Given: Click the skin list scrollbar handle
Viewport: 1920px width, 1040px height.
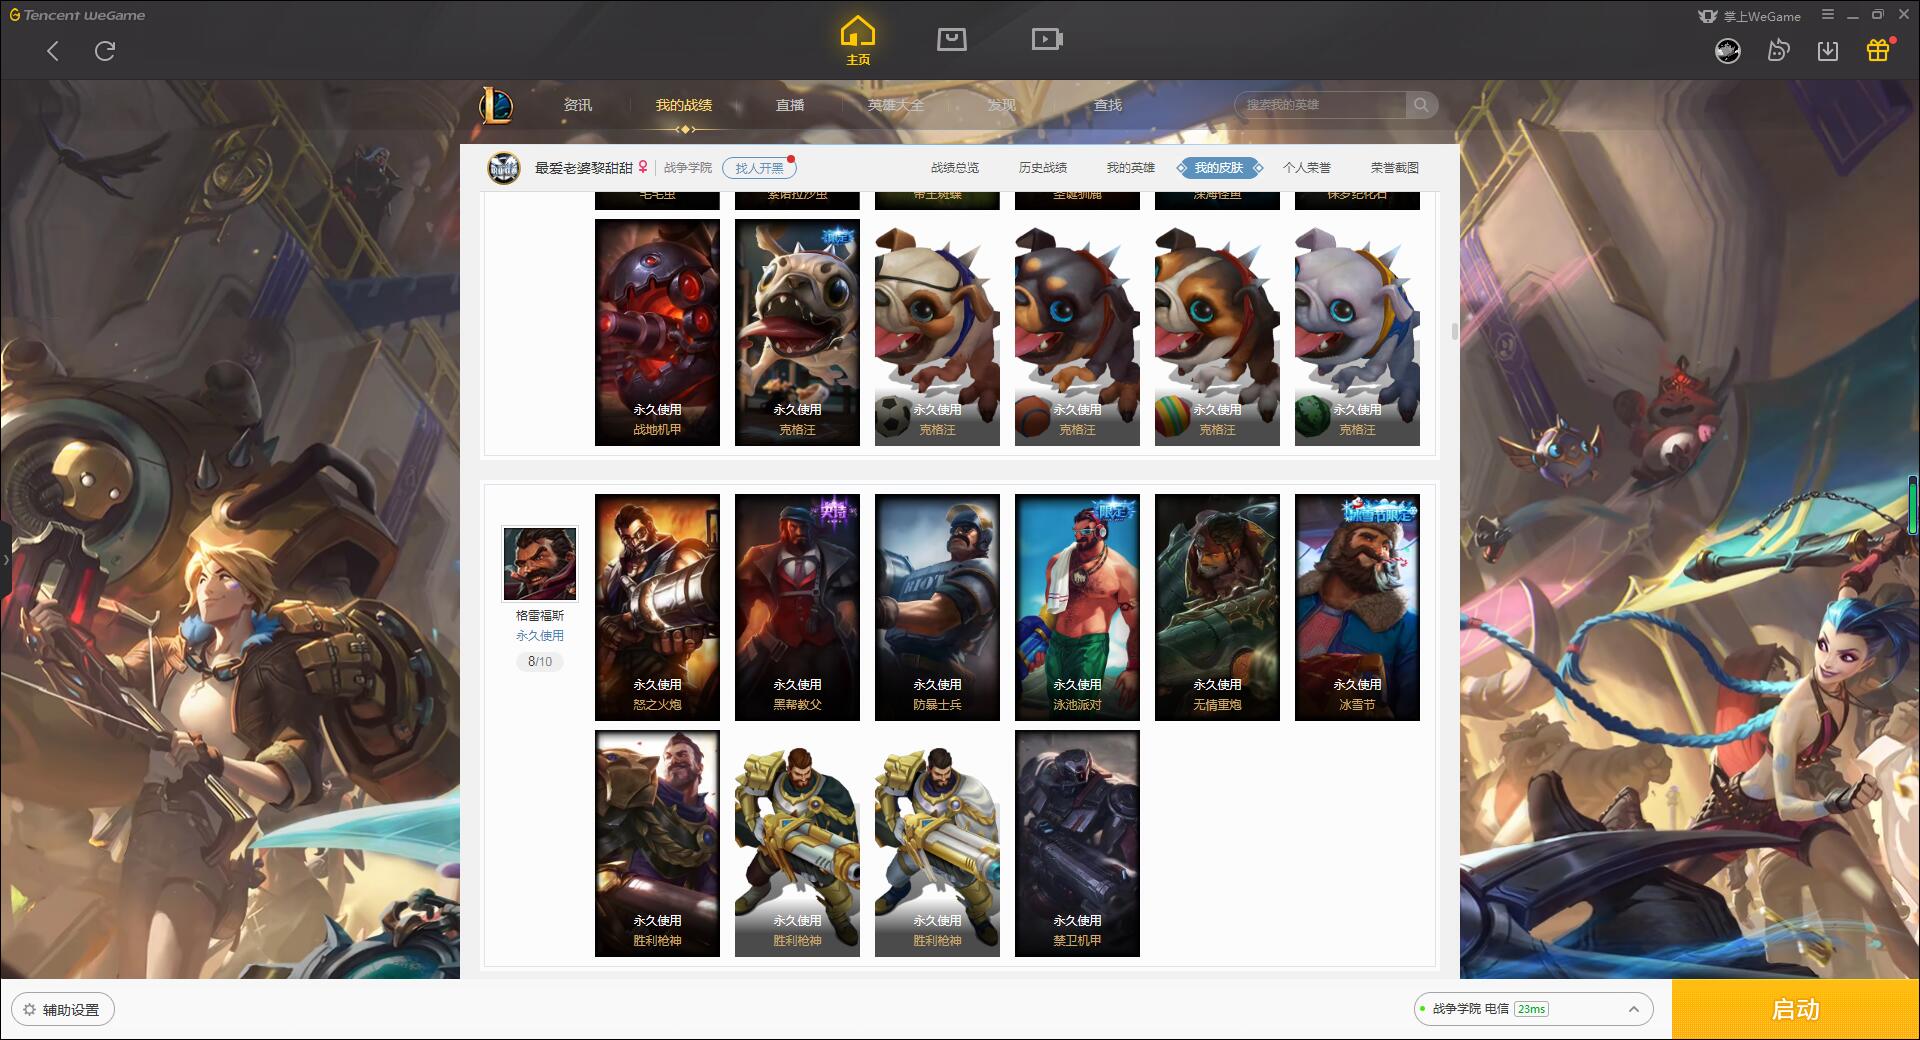Looking at the screenshot, I should pyautogui.click(x=1454, y=331).
